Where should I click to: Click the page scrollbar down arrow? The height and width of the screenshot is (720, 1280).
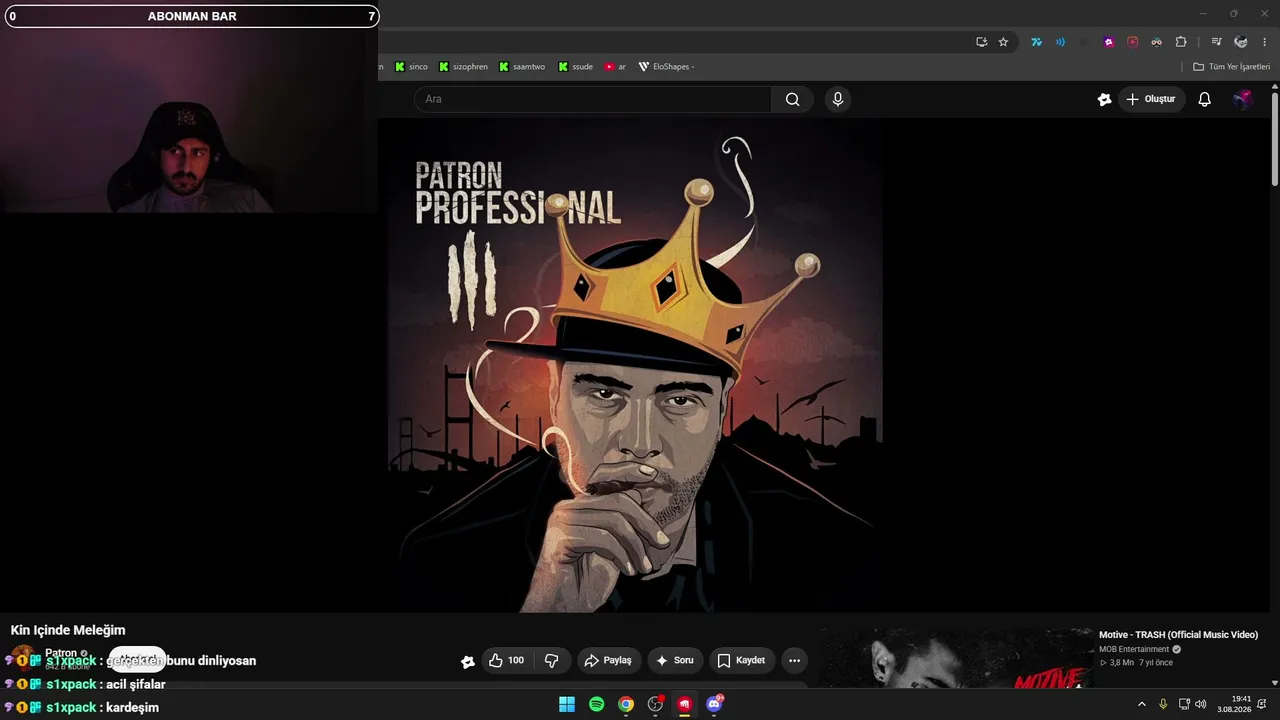(x=1274, y=683)
